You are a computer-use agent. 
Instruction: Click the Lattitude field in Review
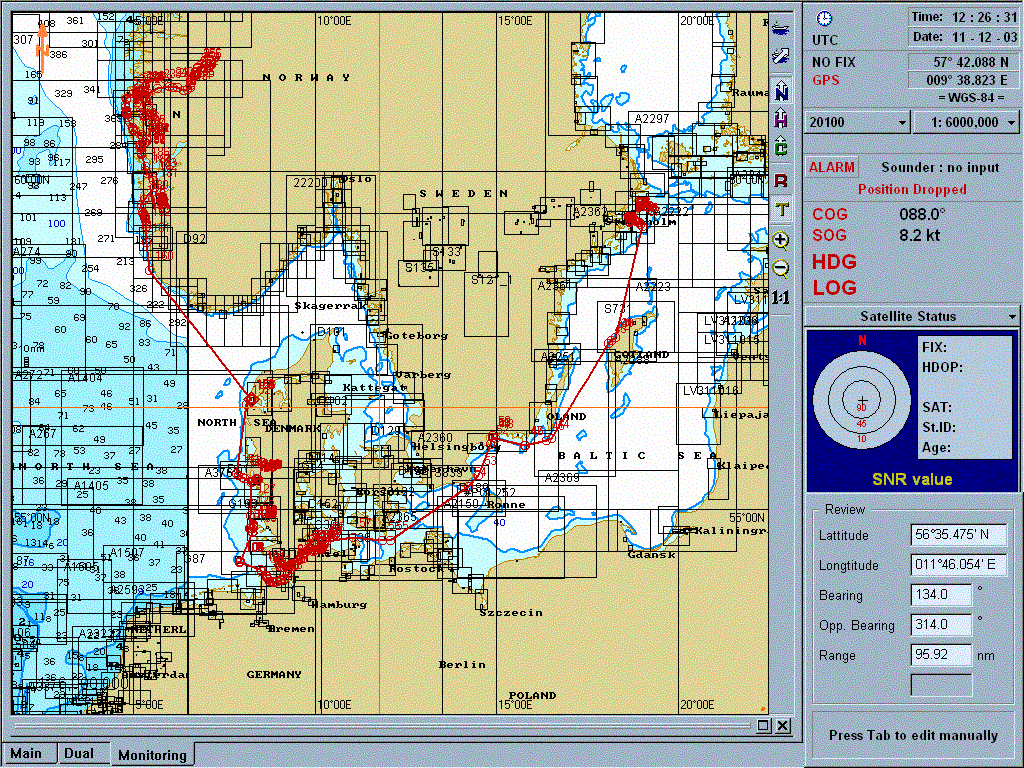pos(958,535)
